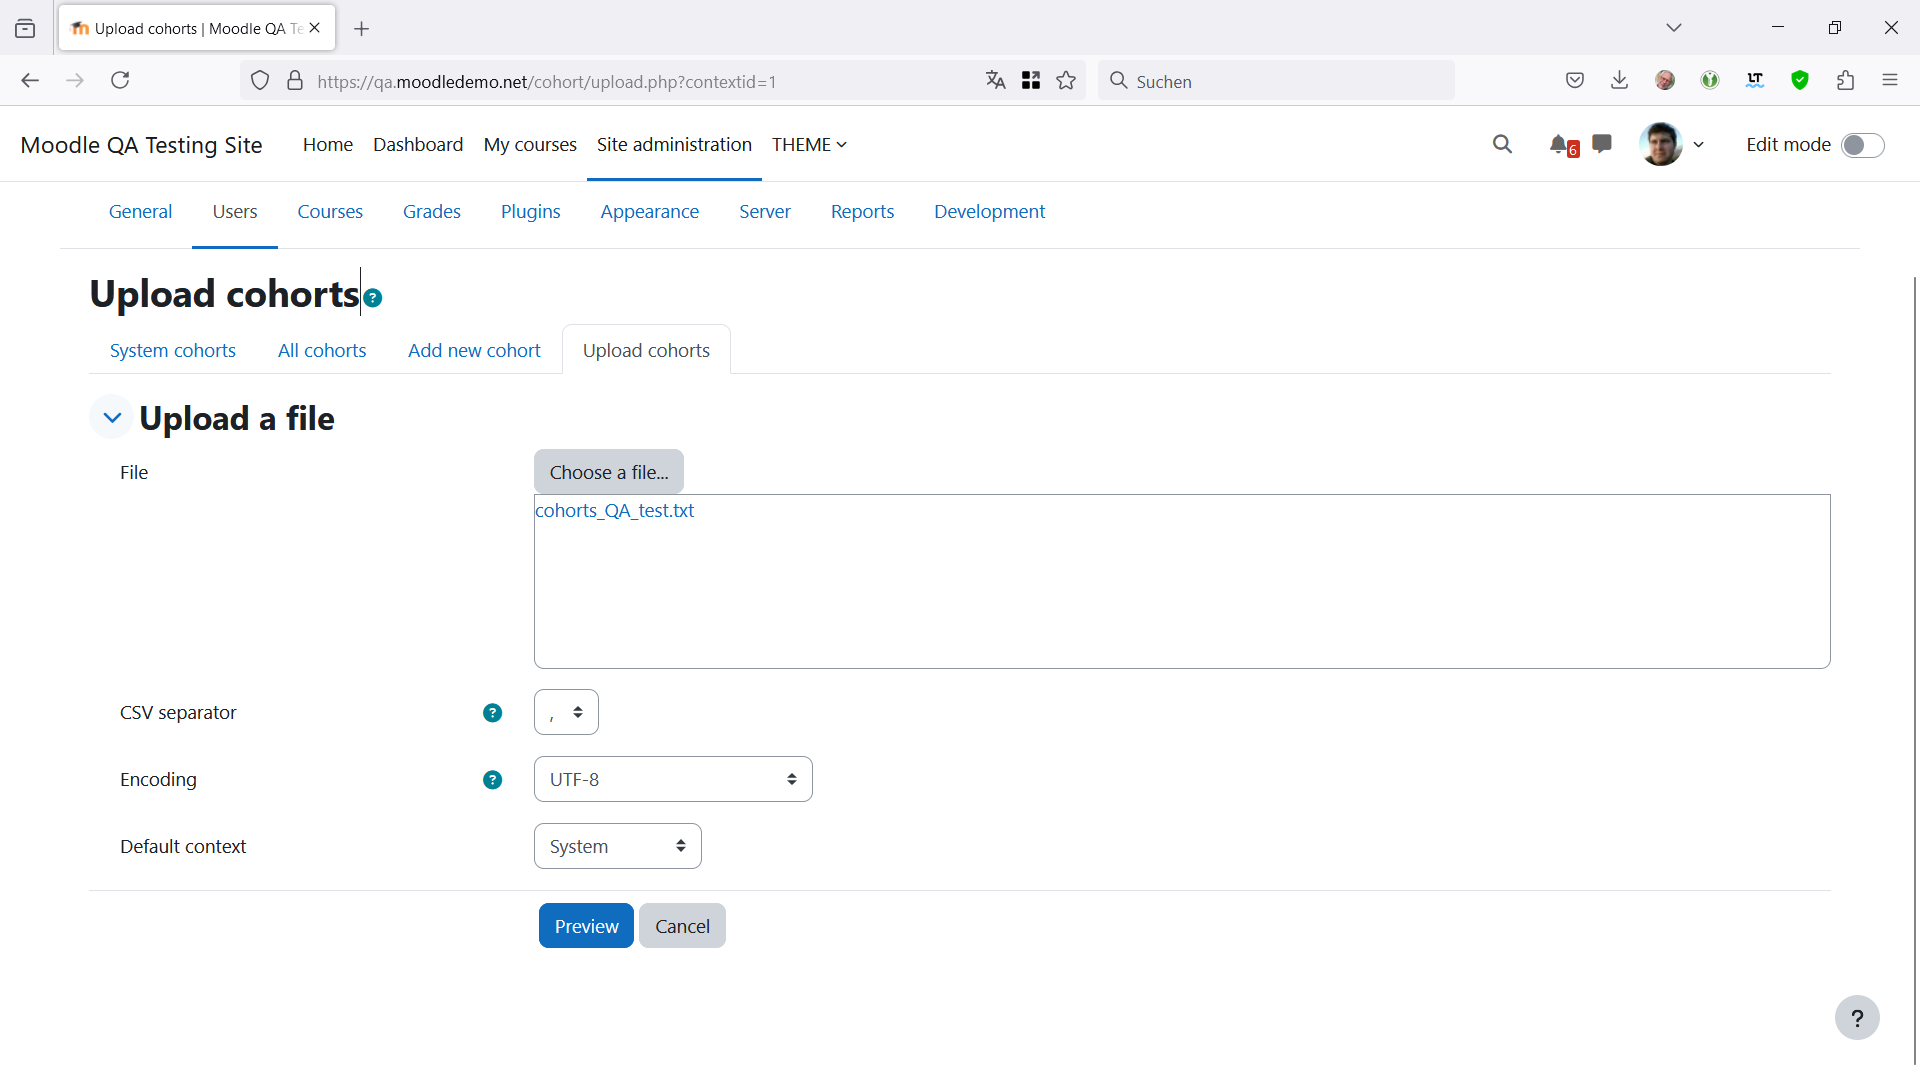This screenshot has height=1080, width=1920.
Task: Click the Preview button
Action: pos(586,926)
